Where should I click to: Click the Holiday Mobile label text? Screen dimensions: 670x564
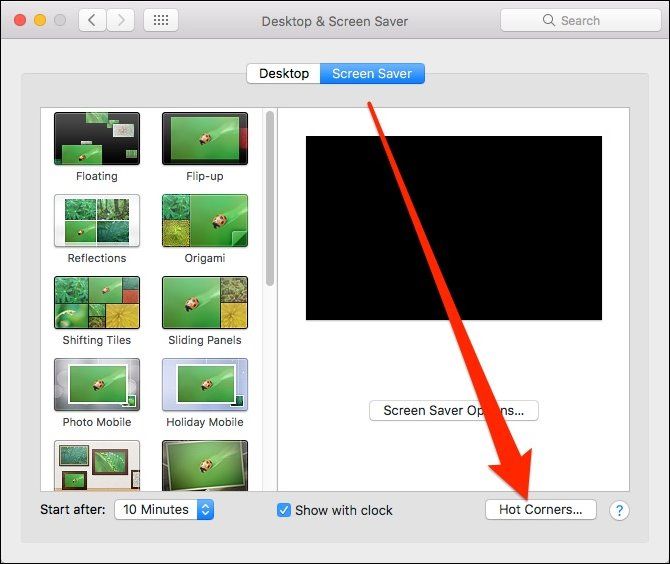coord(205,422)
